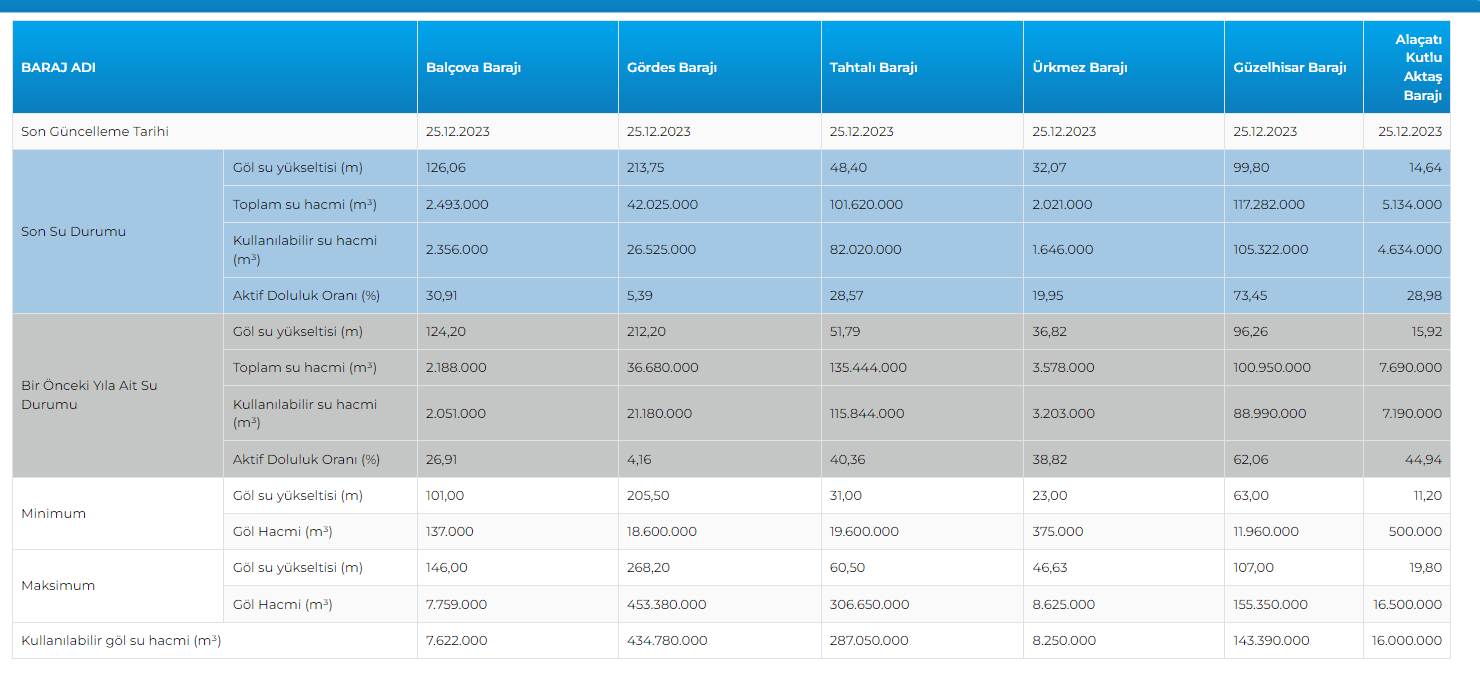This screenshot has width=1480, height=681.
Task: Click the BARAJ ADI column header
Action: [x=58, y=68]
